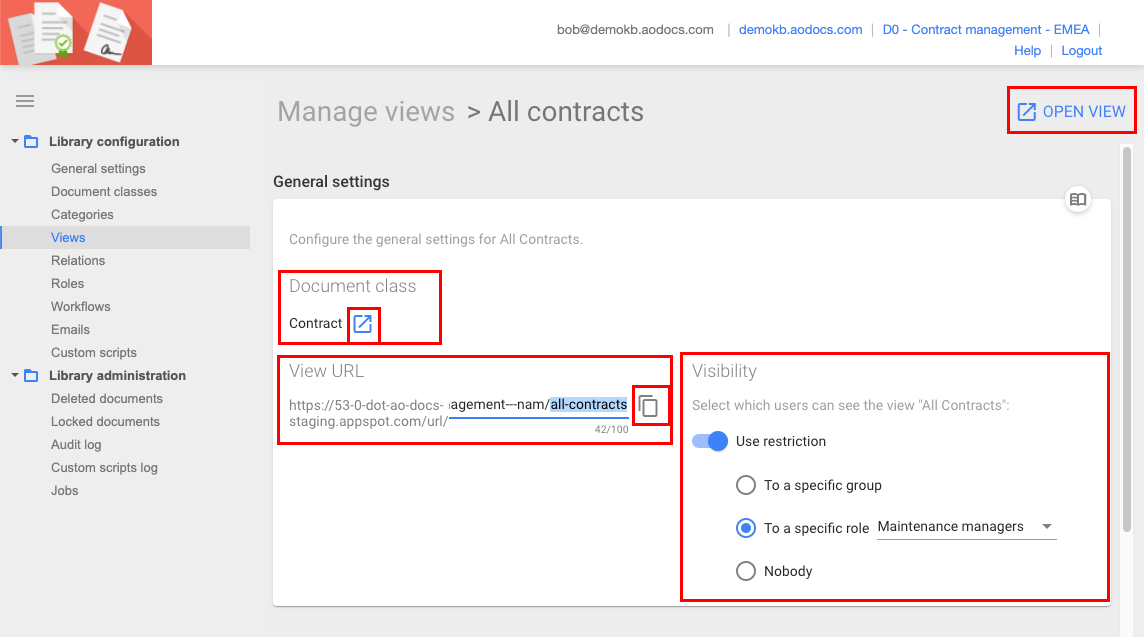The height and width of the screenshot is (637, 1144).
Task: Select To a specific role radio
Action: (745, 527)
